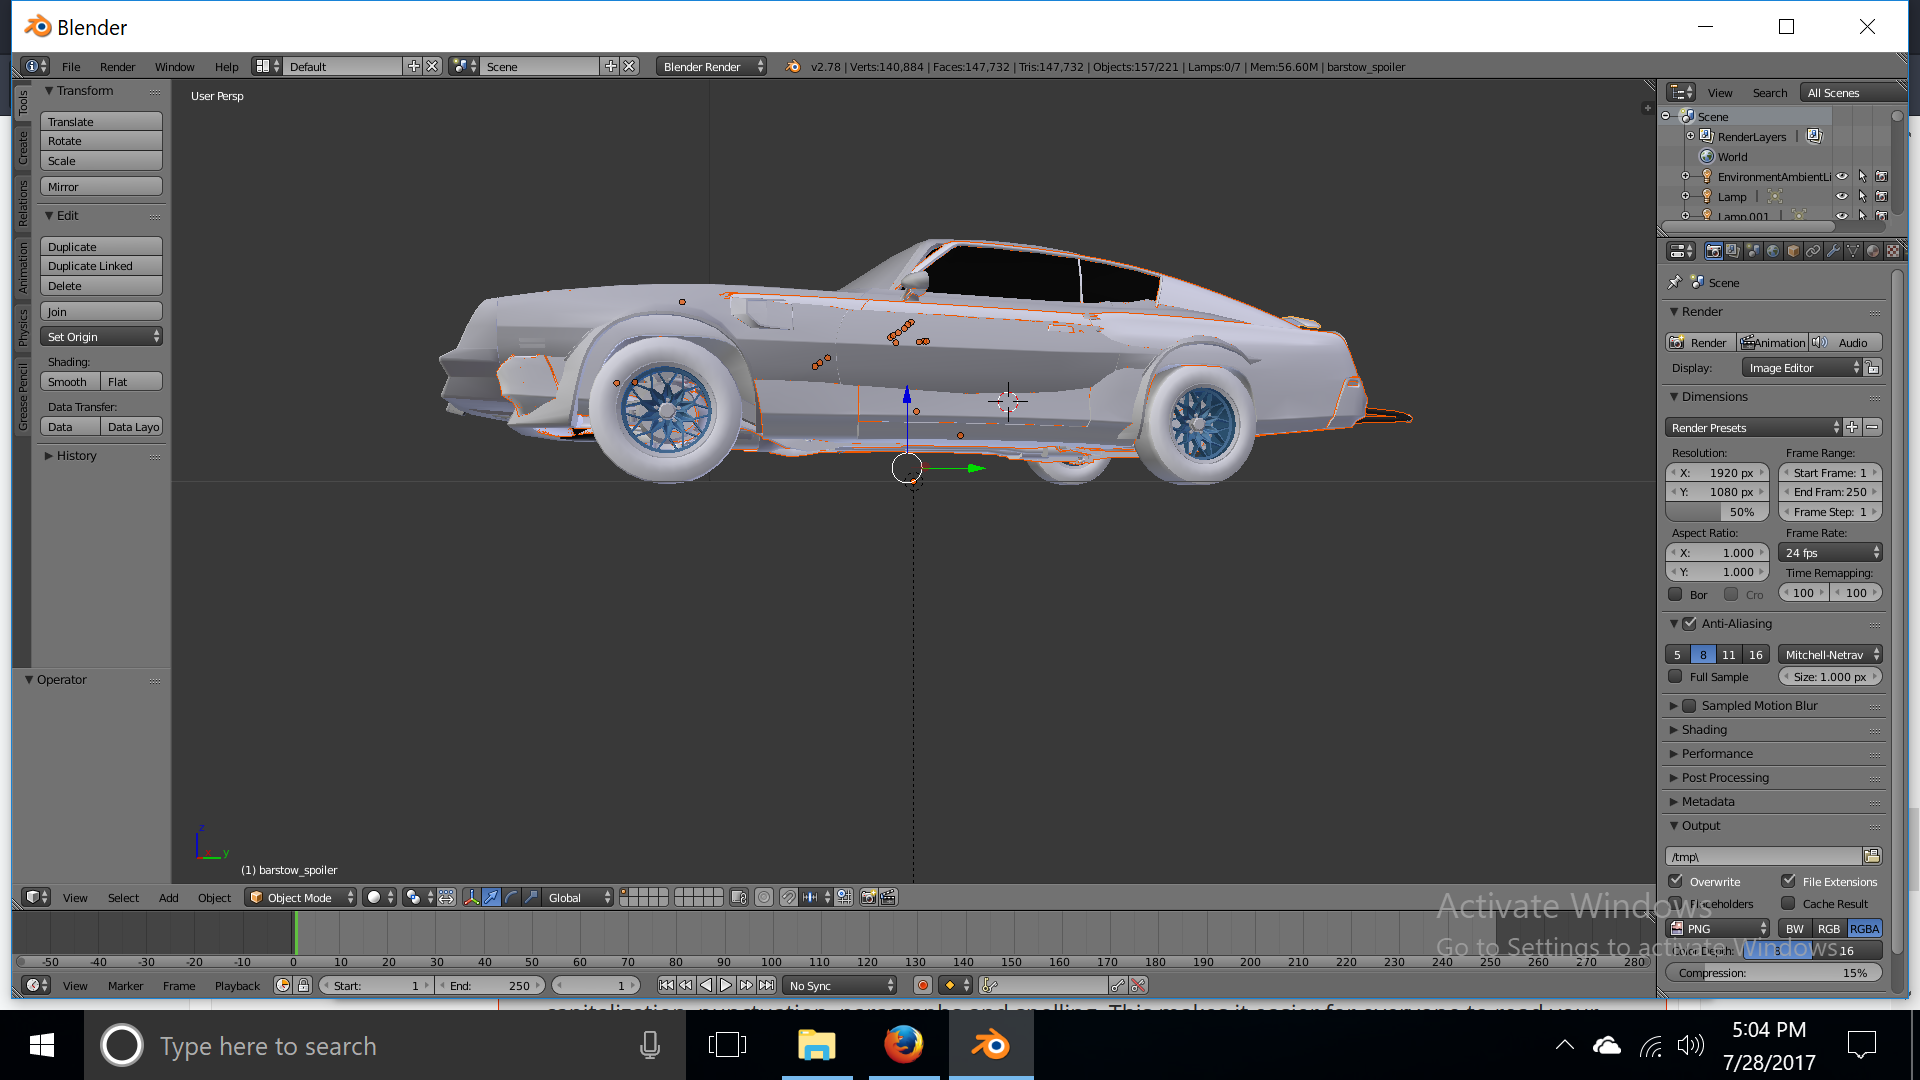Open the Modifiers wrench tab

point(1833,251)
